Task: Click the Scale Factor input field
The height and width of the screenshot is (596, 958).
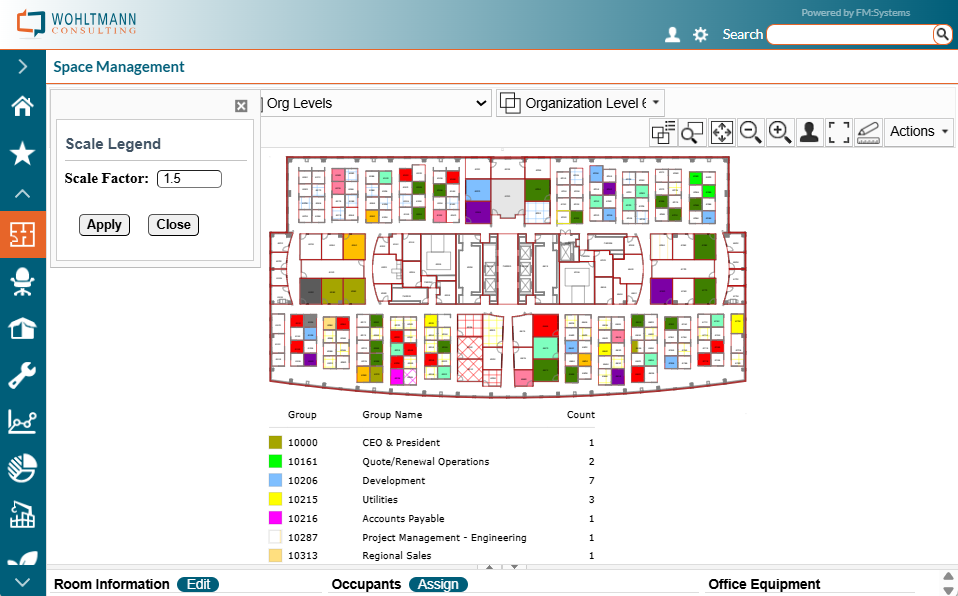Action: pos(189,179)
